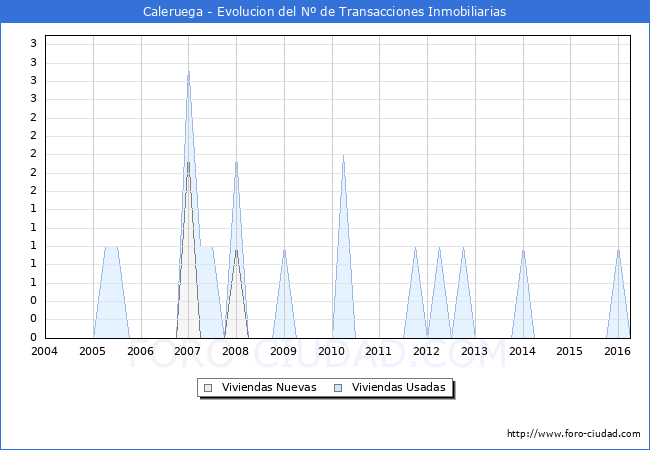The width and height of the screenshot is (650, 450).
Task: Select the 2006 x-axis label
Action: 140,351
